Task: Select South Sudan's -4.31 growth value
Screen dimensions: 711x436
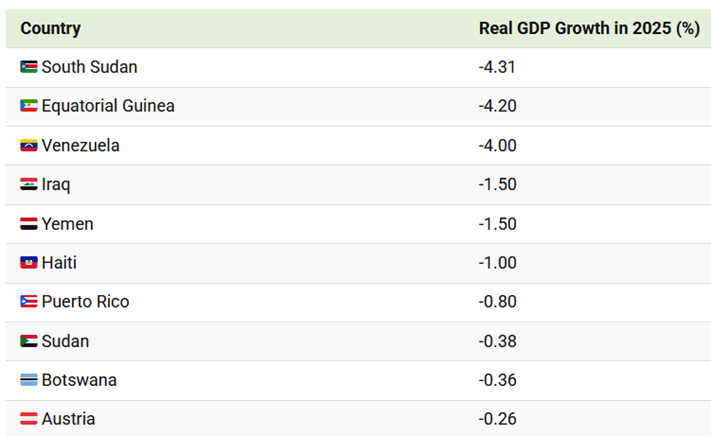Action: (x=497, y=67)
